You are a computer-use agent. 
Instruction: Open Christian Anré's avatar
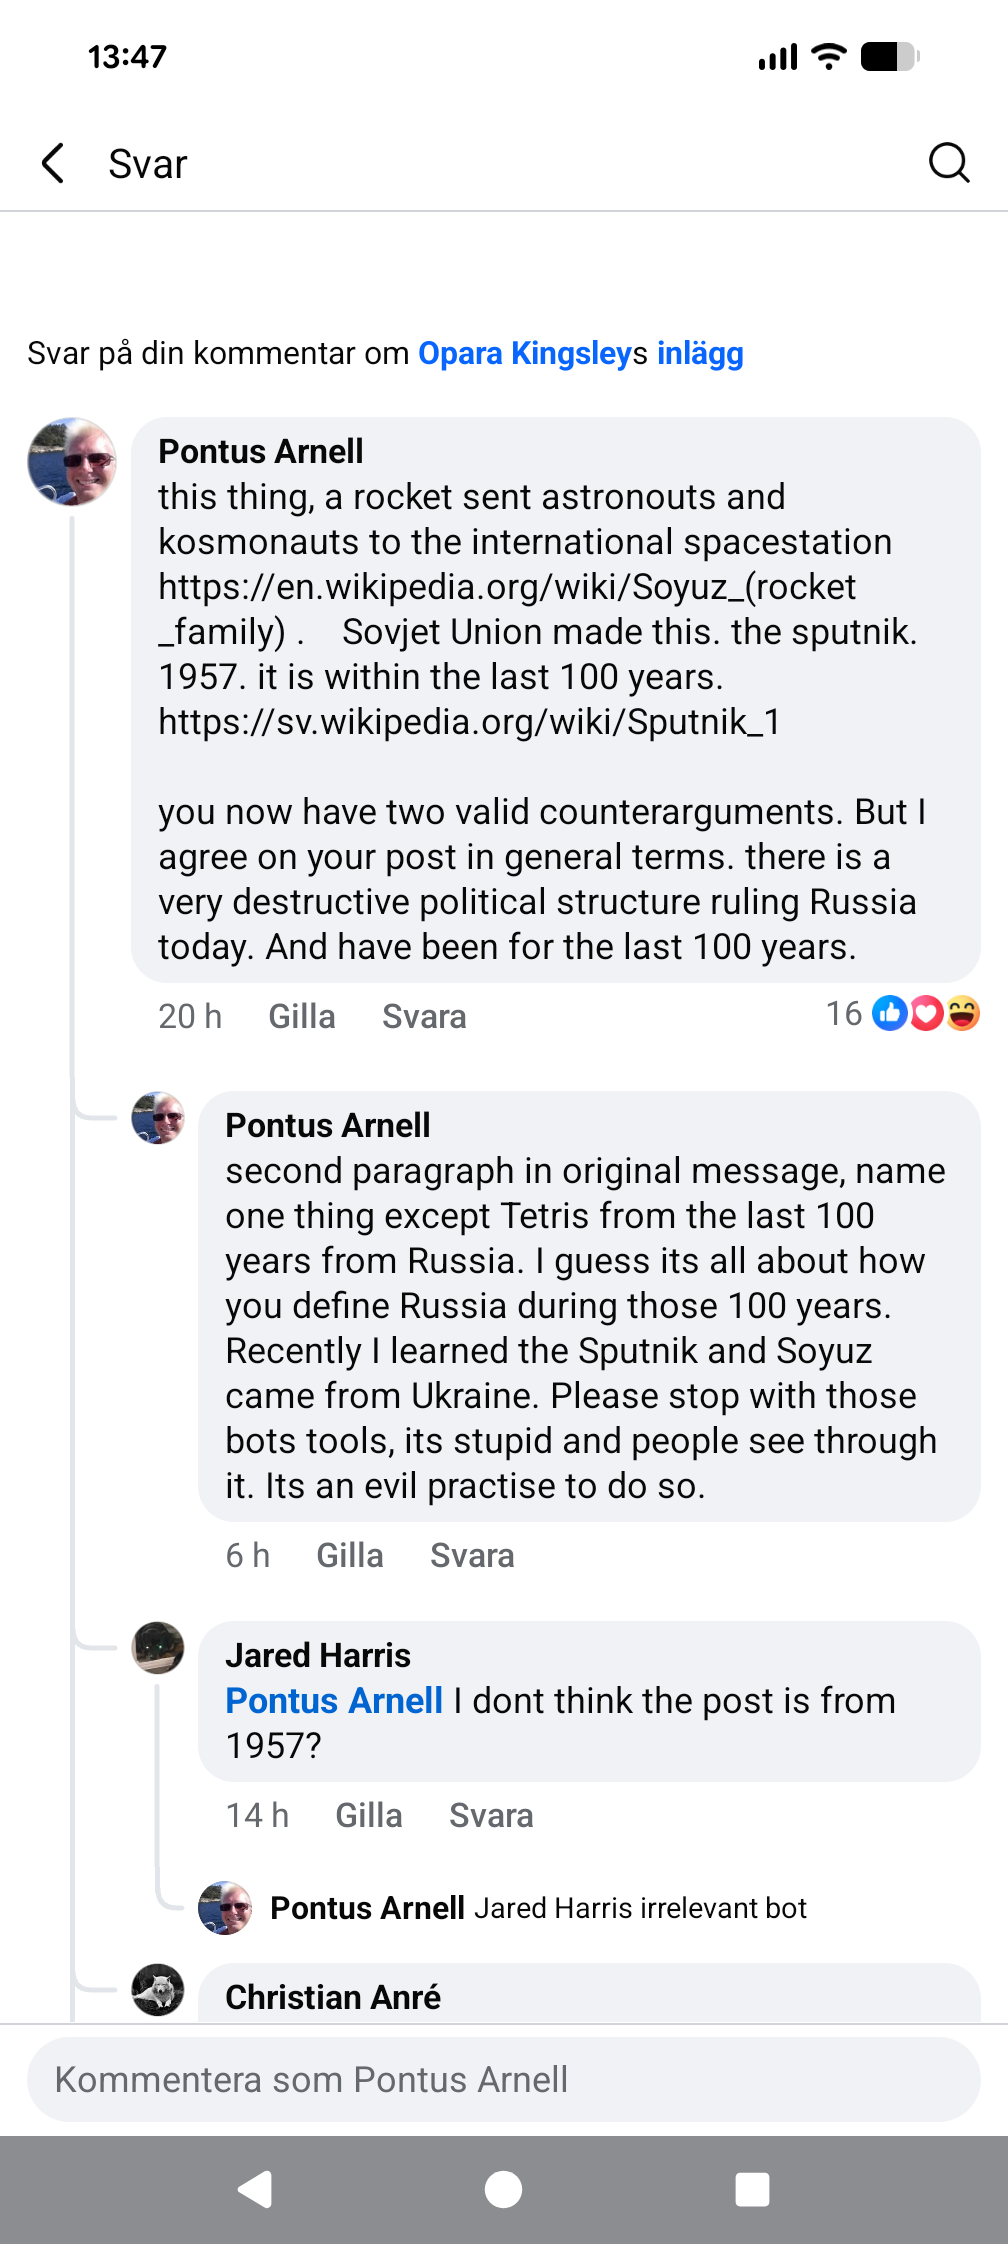click(x=158, y=1989)
